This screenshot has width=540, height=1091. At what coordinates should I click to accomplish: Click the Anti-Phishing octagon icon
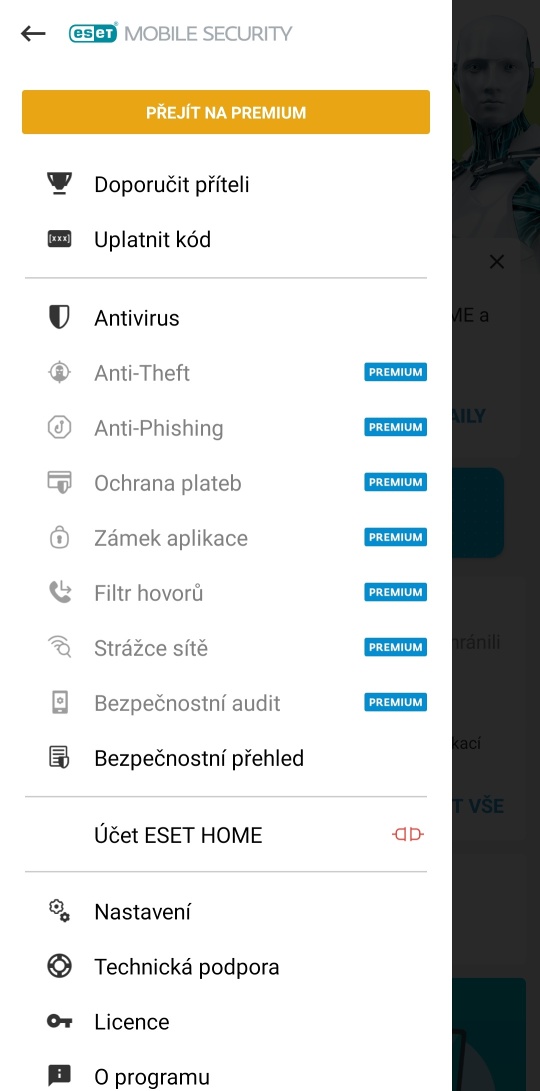click(59, 428)
